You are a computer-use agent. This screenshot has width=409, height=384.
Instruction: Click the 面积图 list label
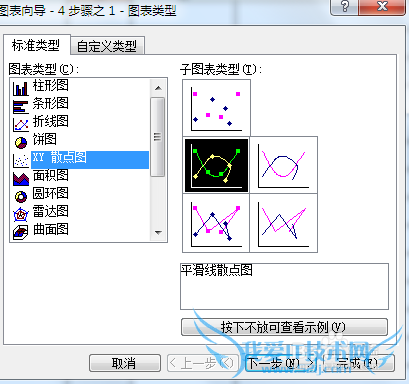(51, 175)
